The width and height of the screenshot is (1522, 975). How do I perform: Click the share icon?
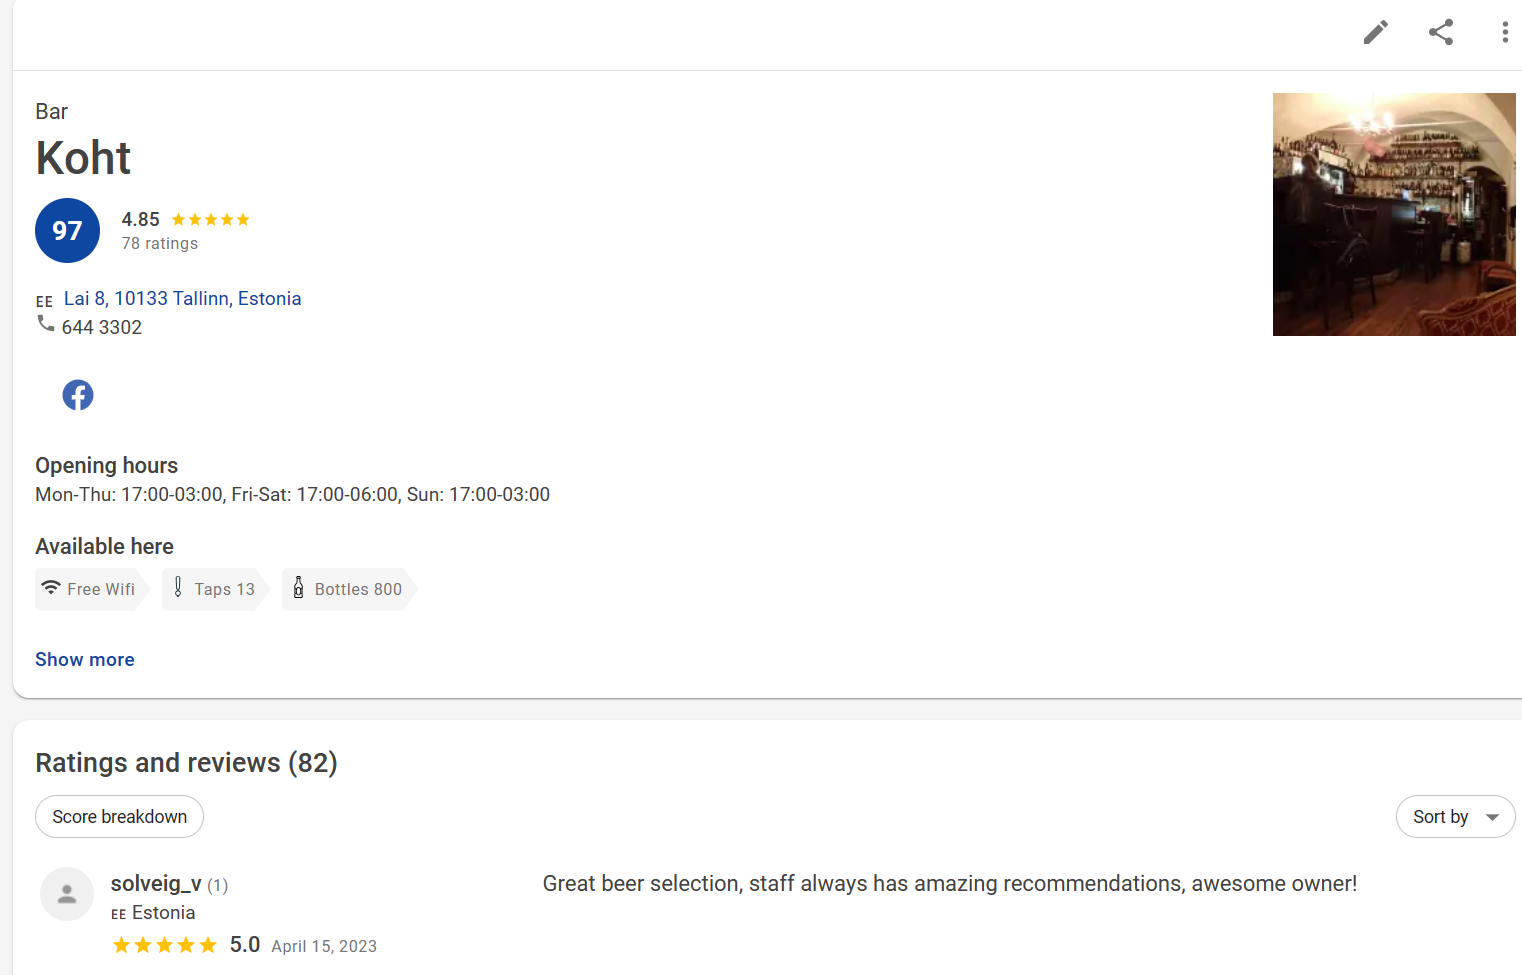(1440, 32)
